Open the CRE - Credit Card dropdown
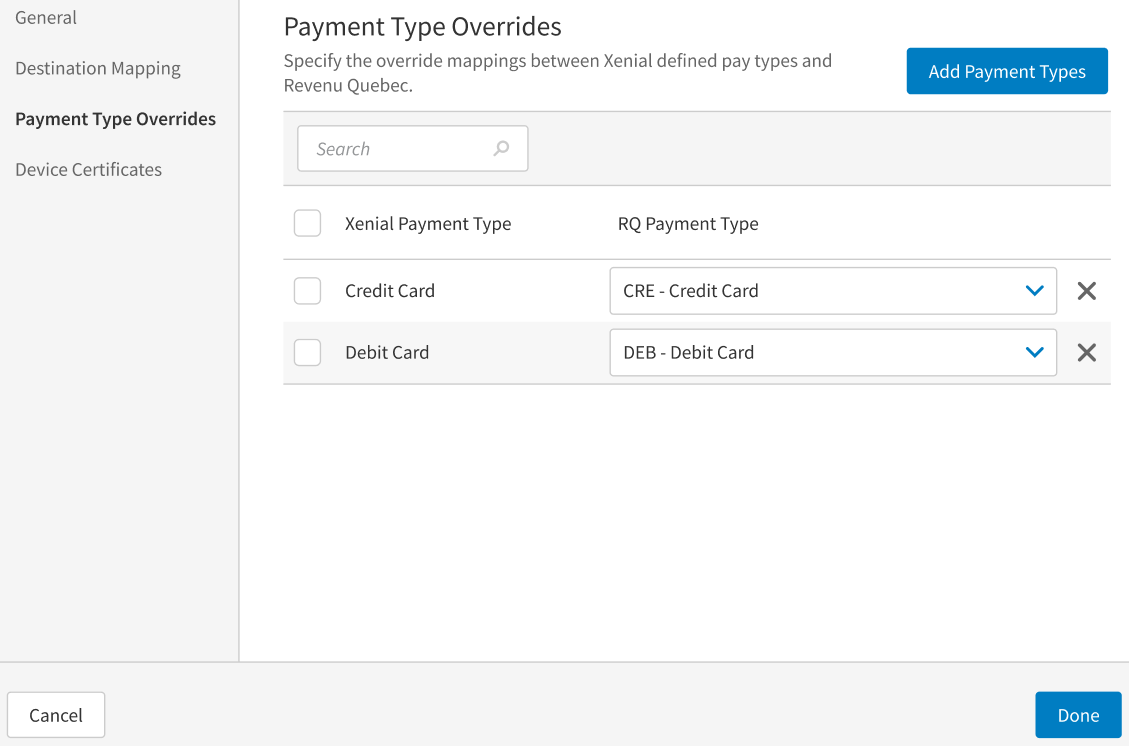1129x746 pixels. (833, 290)
